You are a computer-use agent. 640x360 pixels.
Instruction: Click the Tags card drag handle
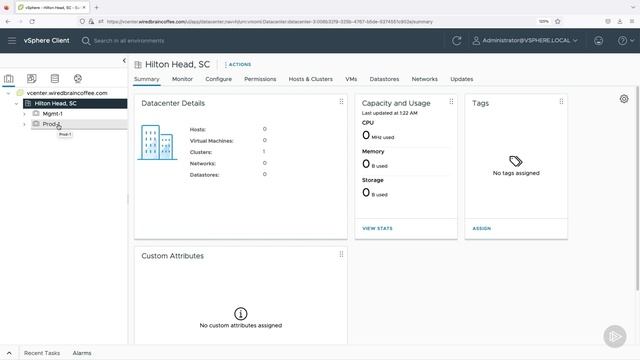tap(561, 102)
